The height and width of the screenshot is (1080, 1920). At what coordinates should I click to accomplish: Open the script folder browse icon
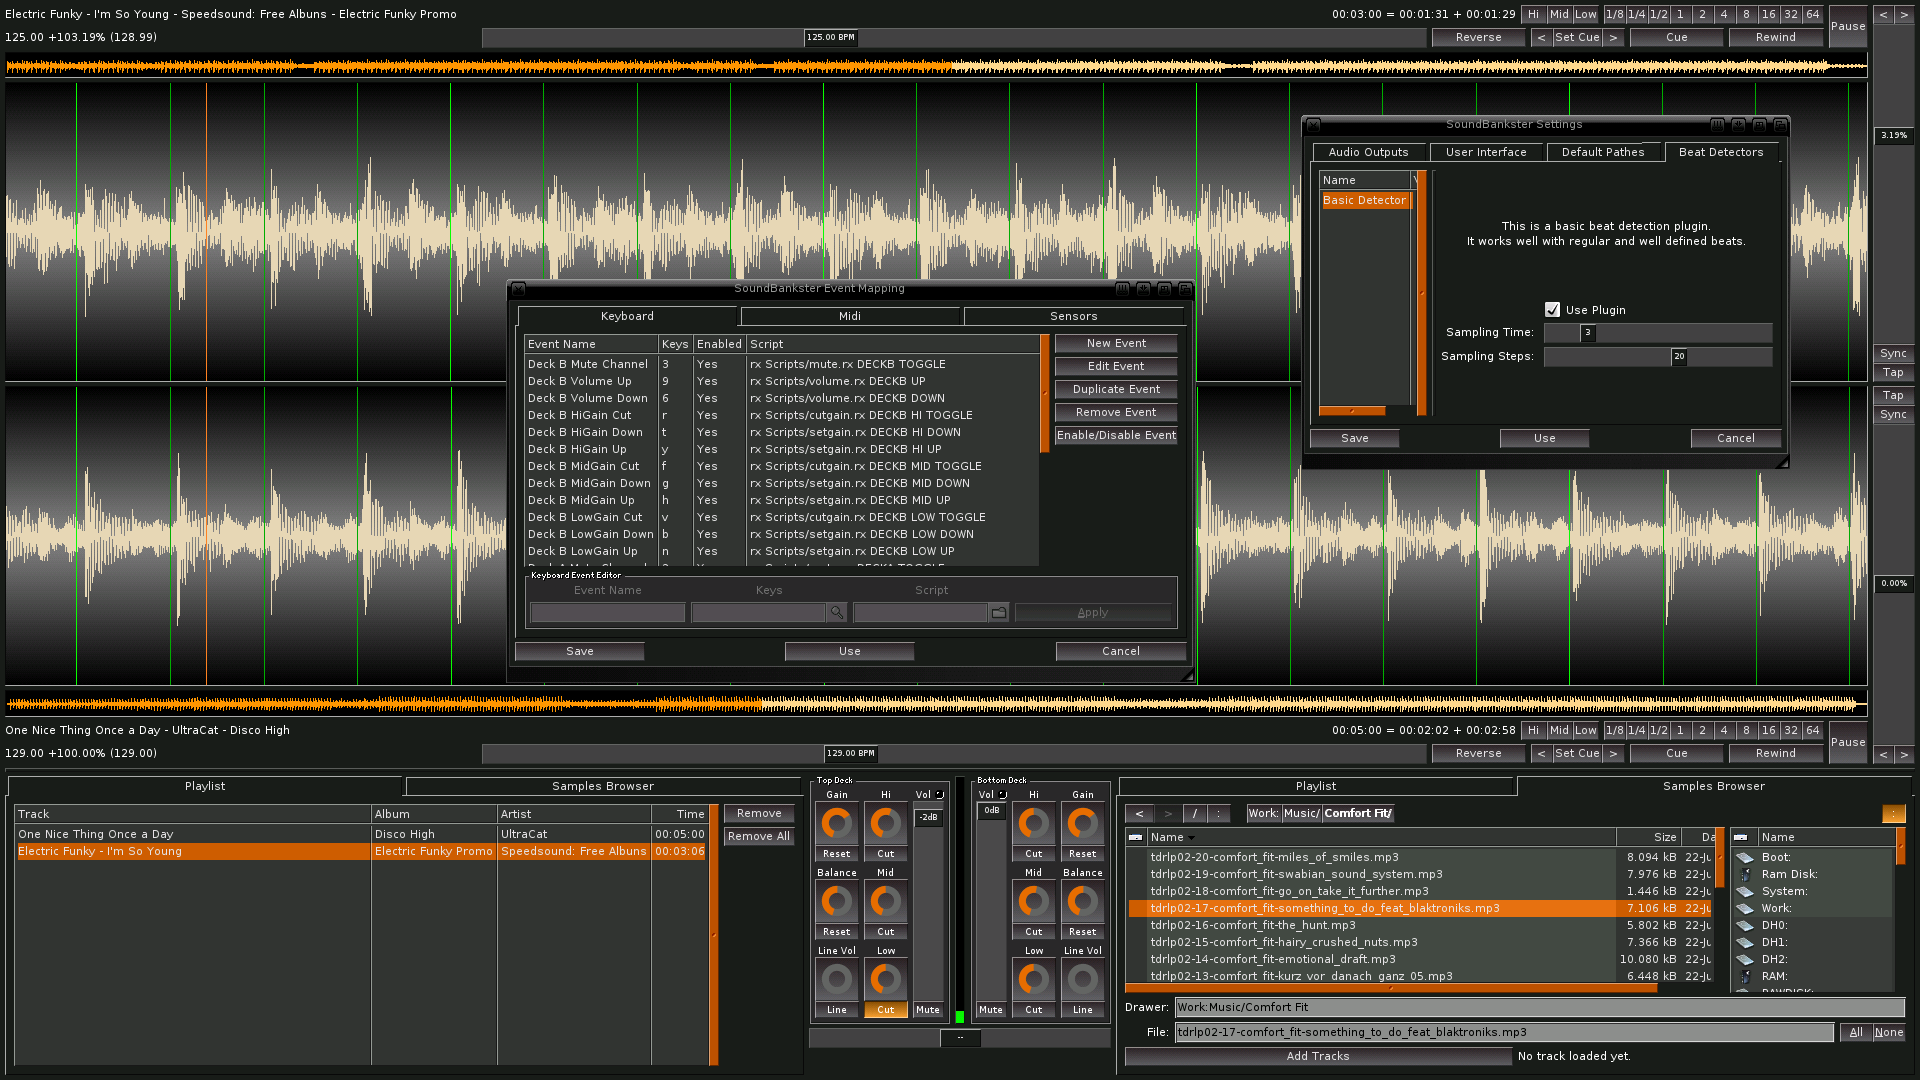998,612
